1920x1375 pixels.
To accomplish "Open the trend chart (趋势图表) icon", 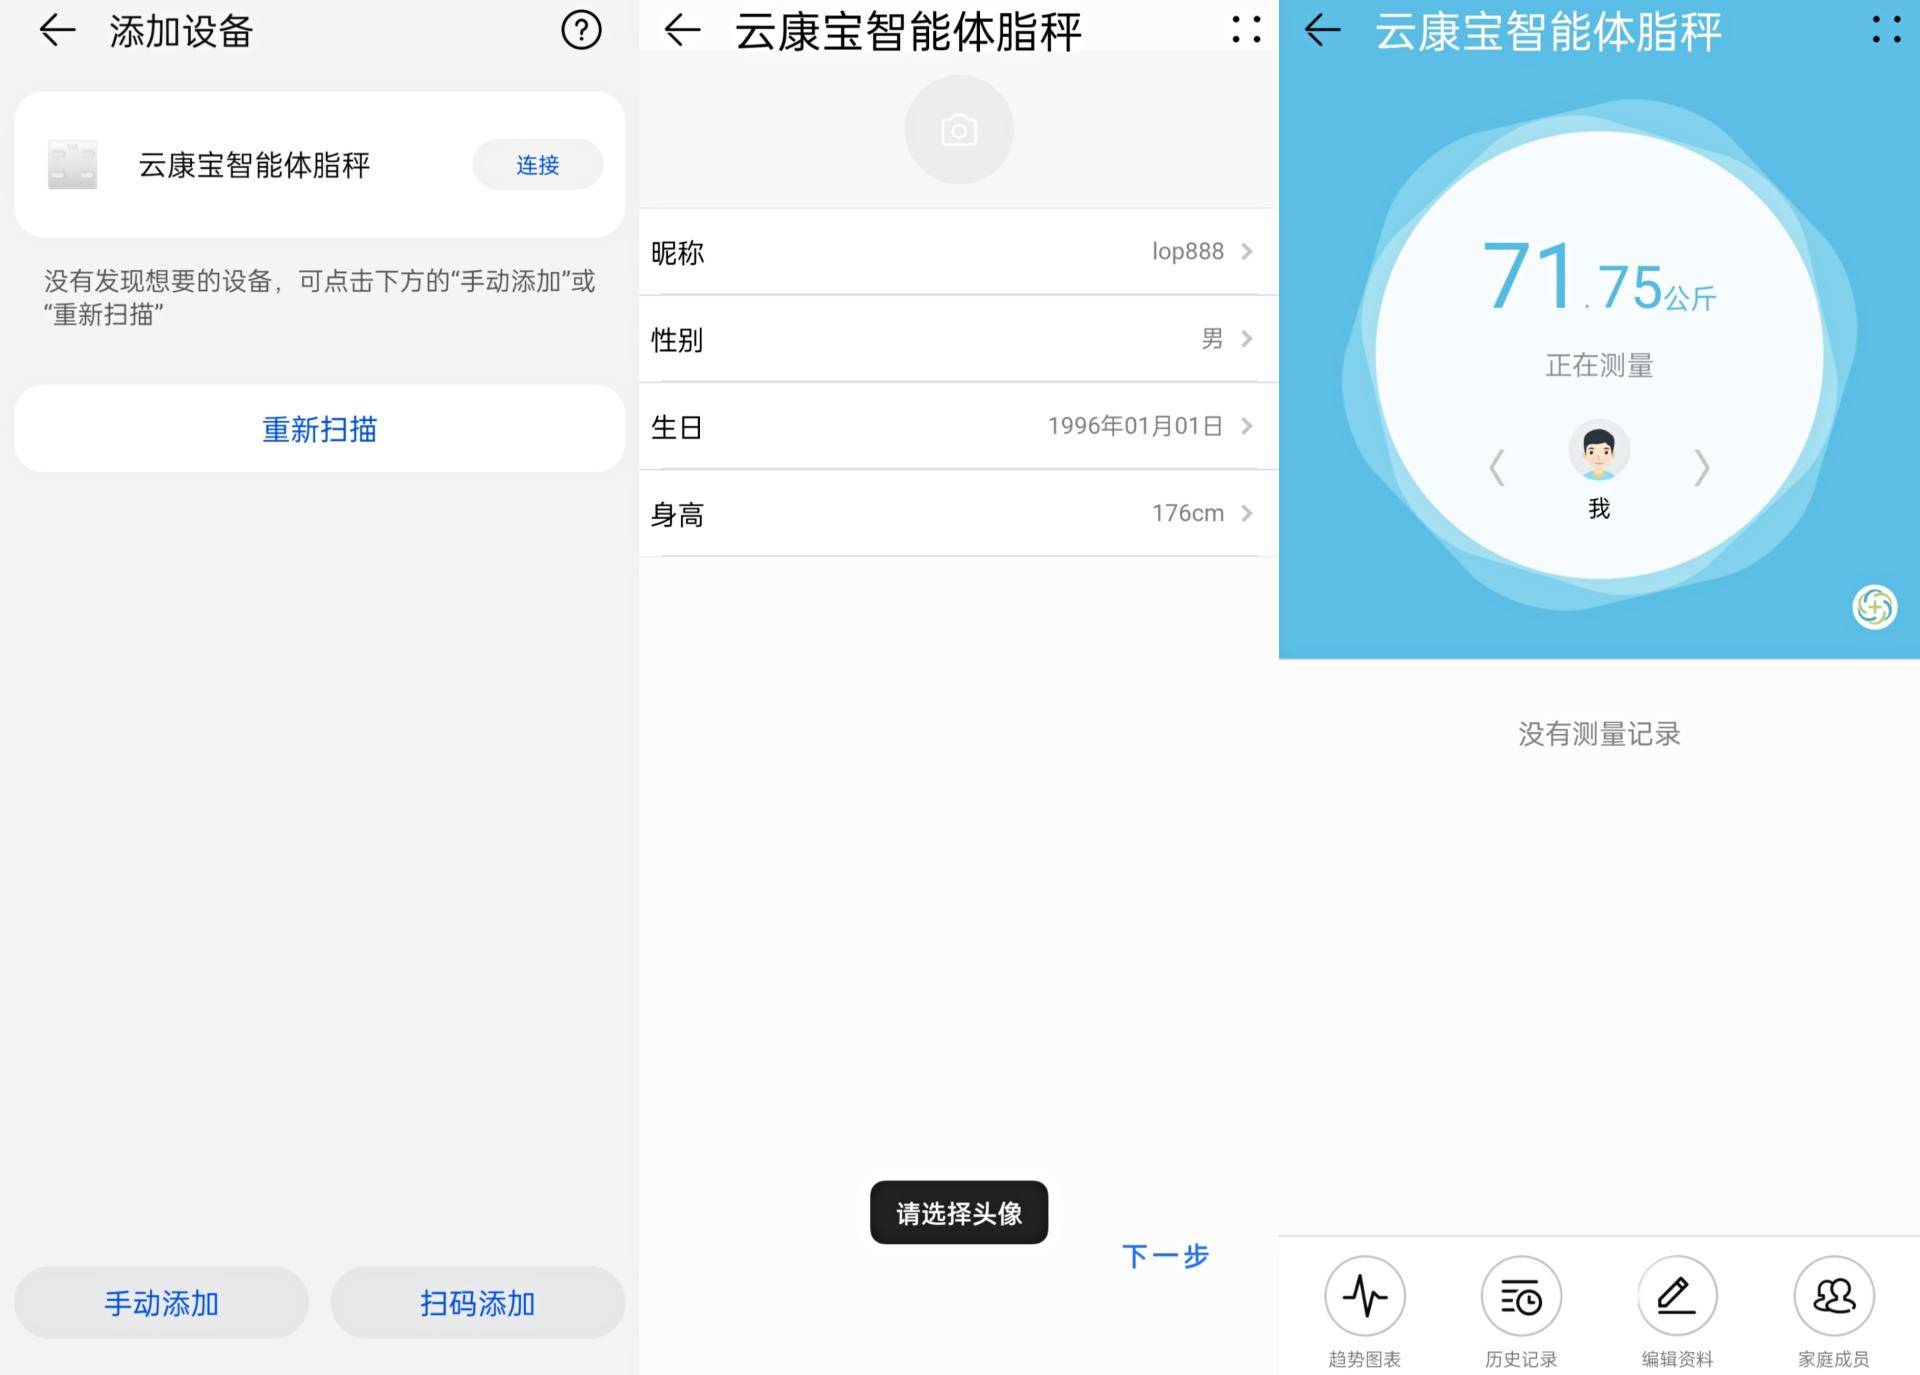I will click(x=1364, y=1296).
